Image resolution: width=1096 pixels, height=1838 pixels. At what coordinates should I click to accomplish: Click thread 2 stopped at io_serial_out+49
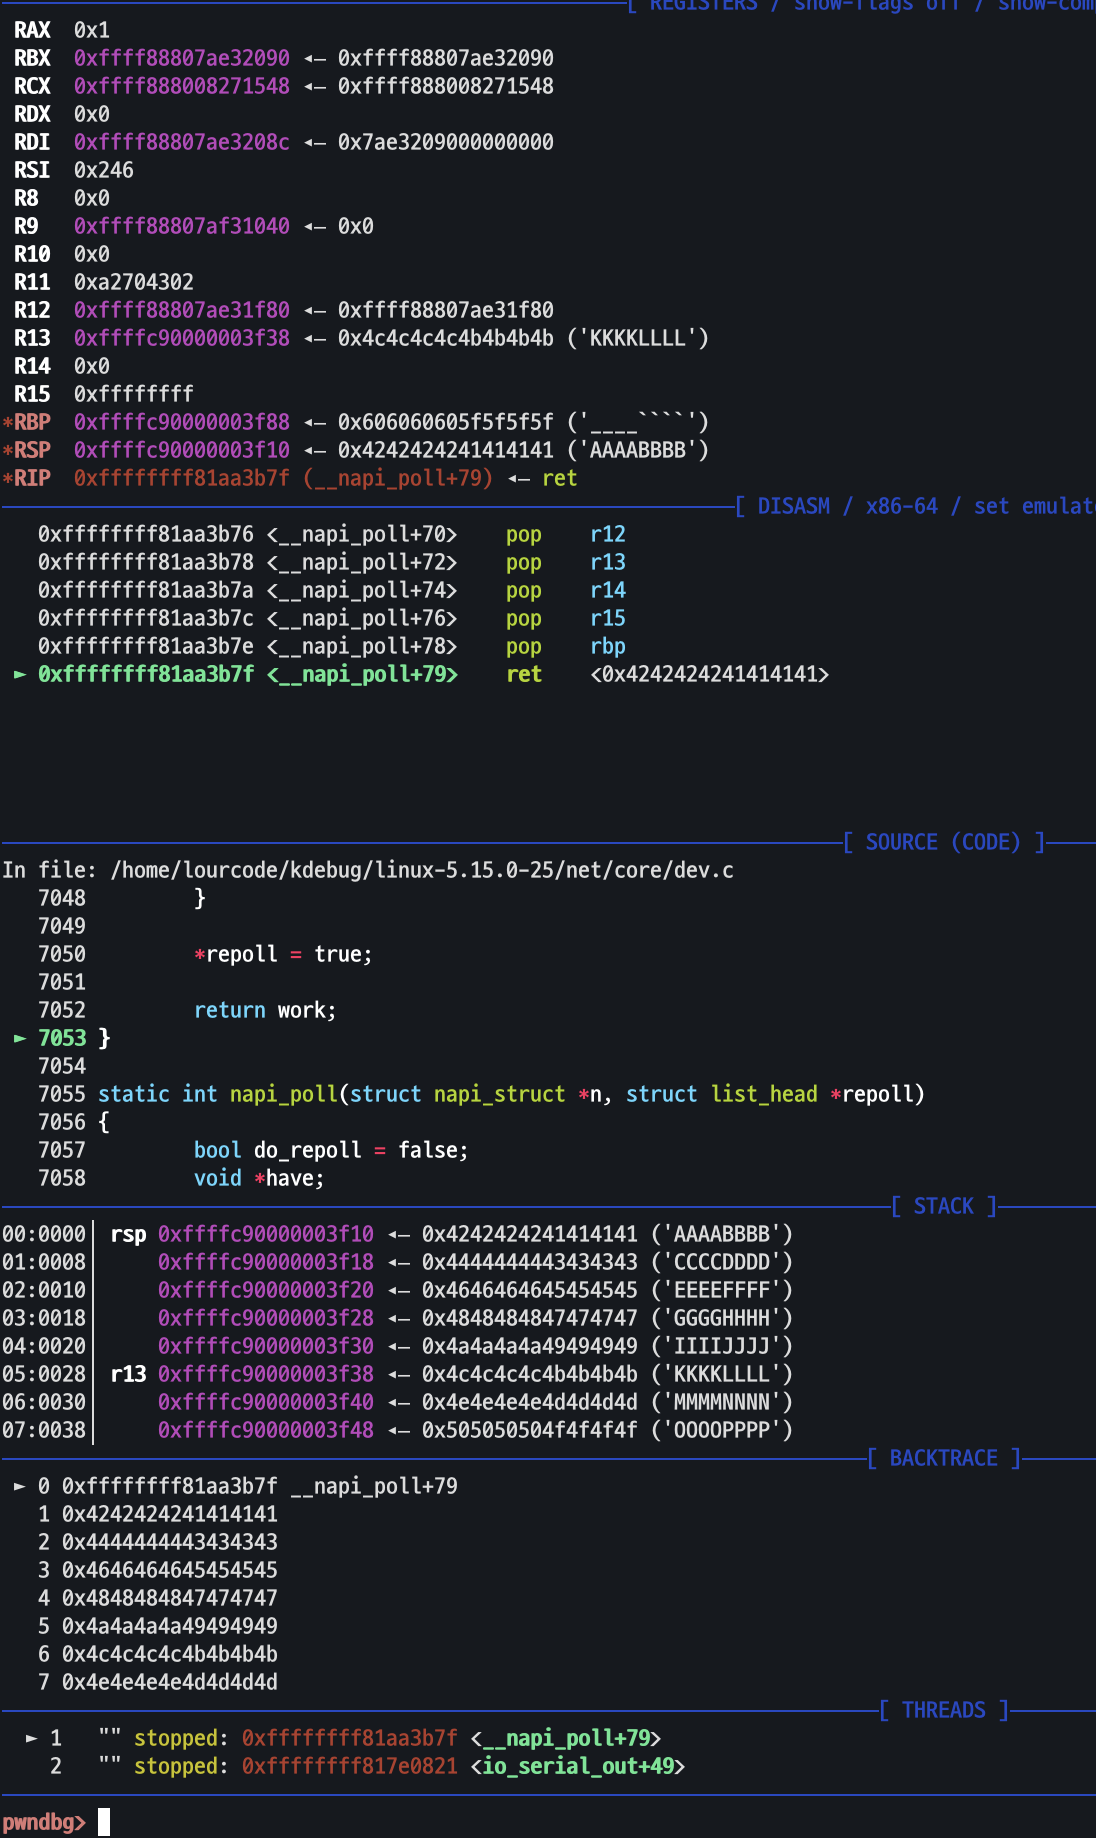[x=367, y=1766]
